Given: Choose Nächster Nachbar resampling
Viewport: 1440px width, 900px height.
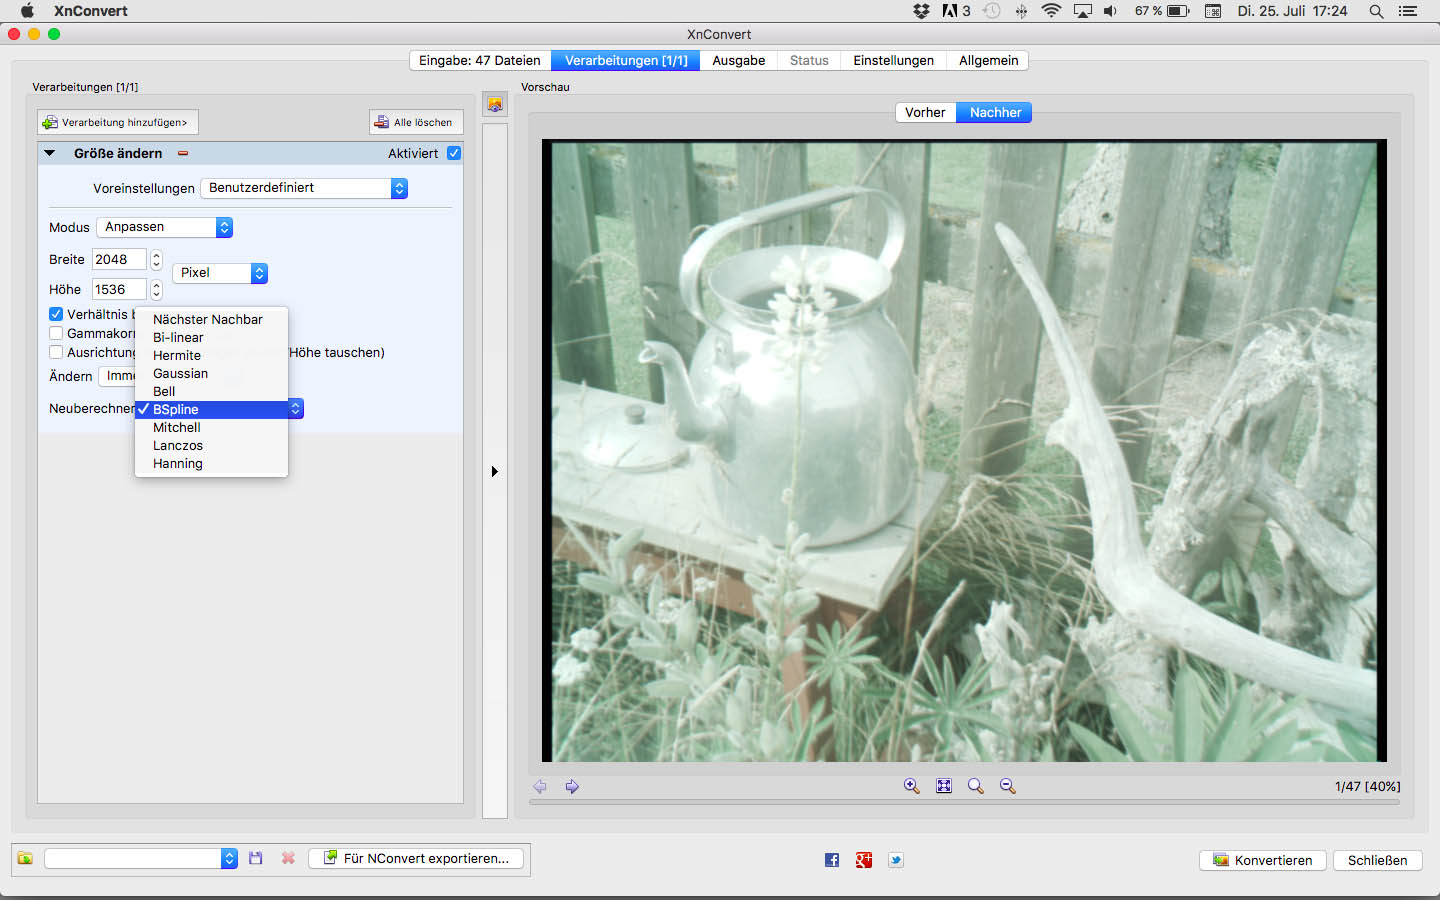Looking at the screenshot, I should pyautogui.click(x=211, y=319).
